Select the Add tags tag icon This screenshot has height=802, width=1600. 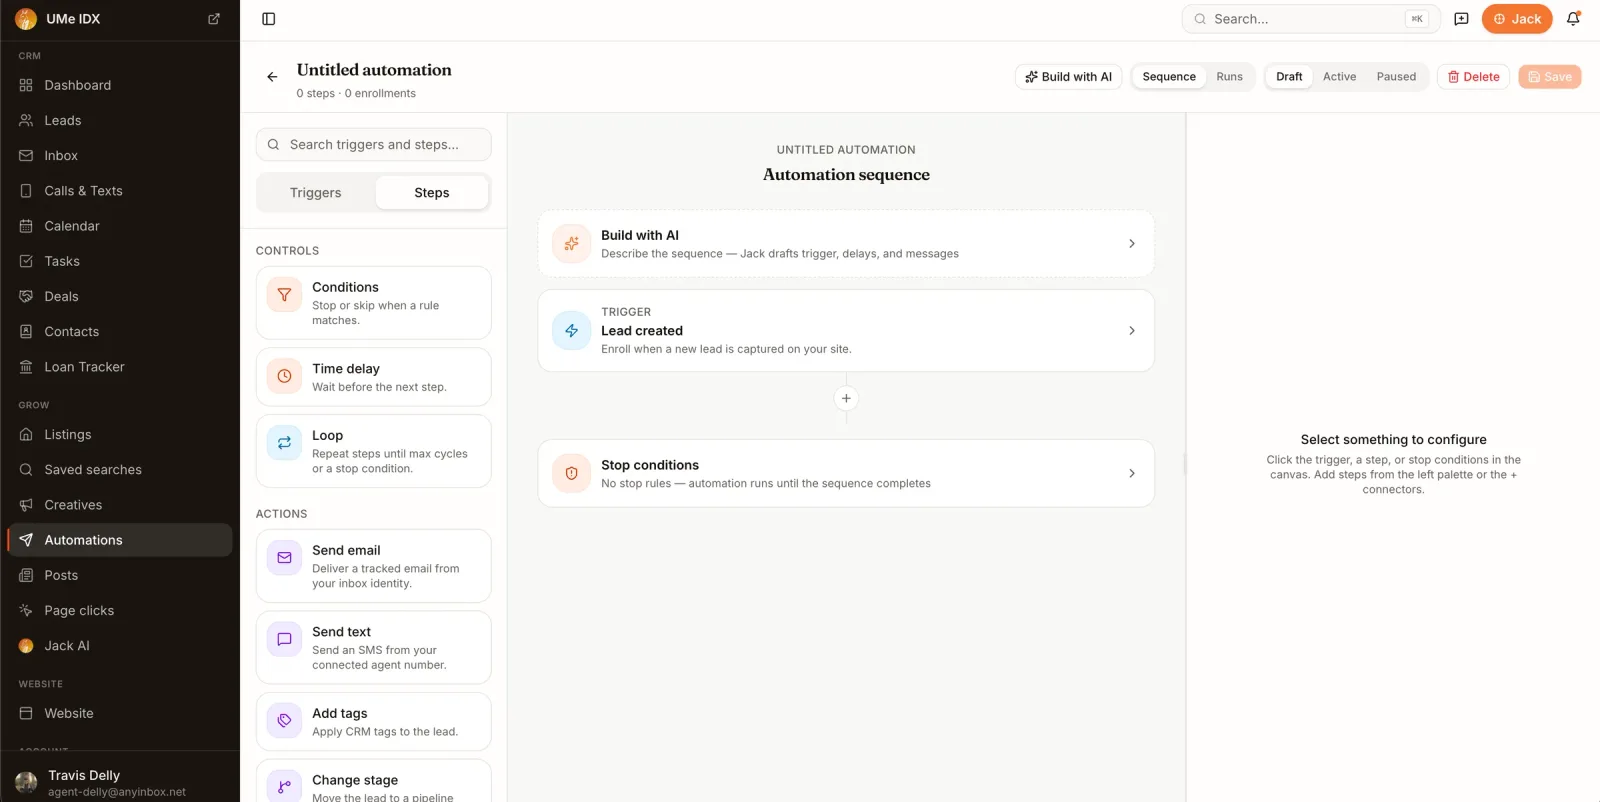click(284, 720)
